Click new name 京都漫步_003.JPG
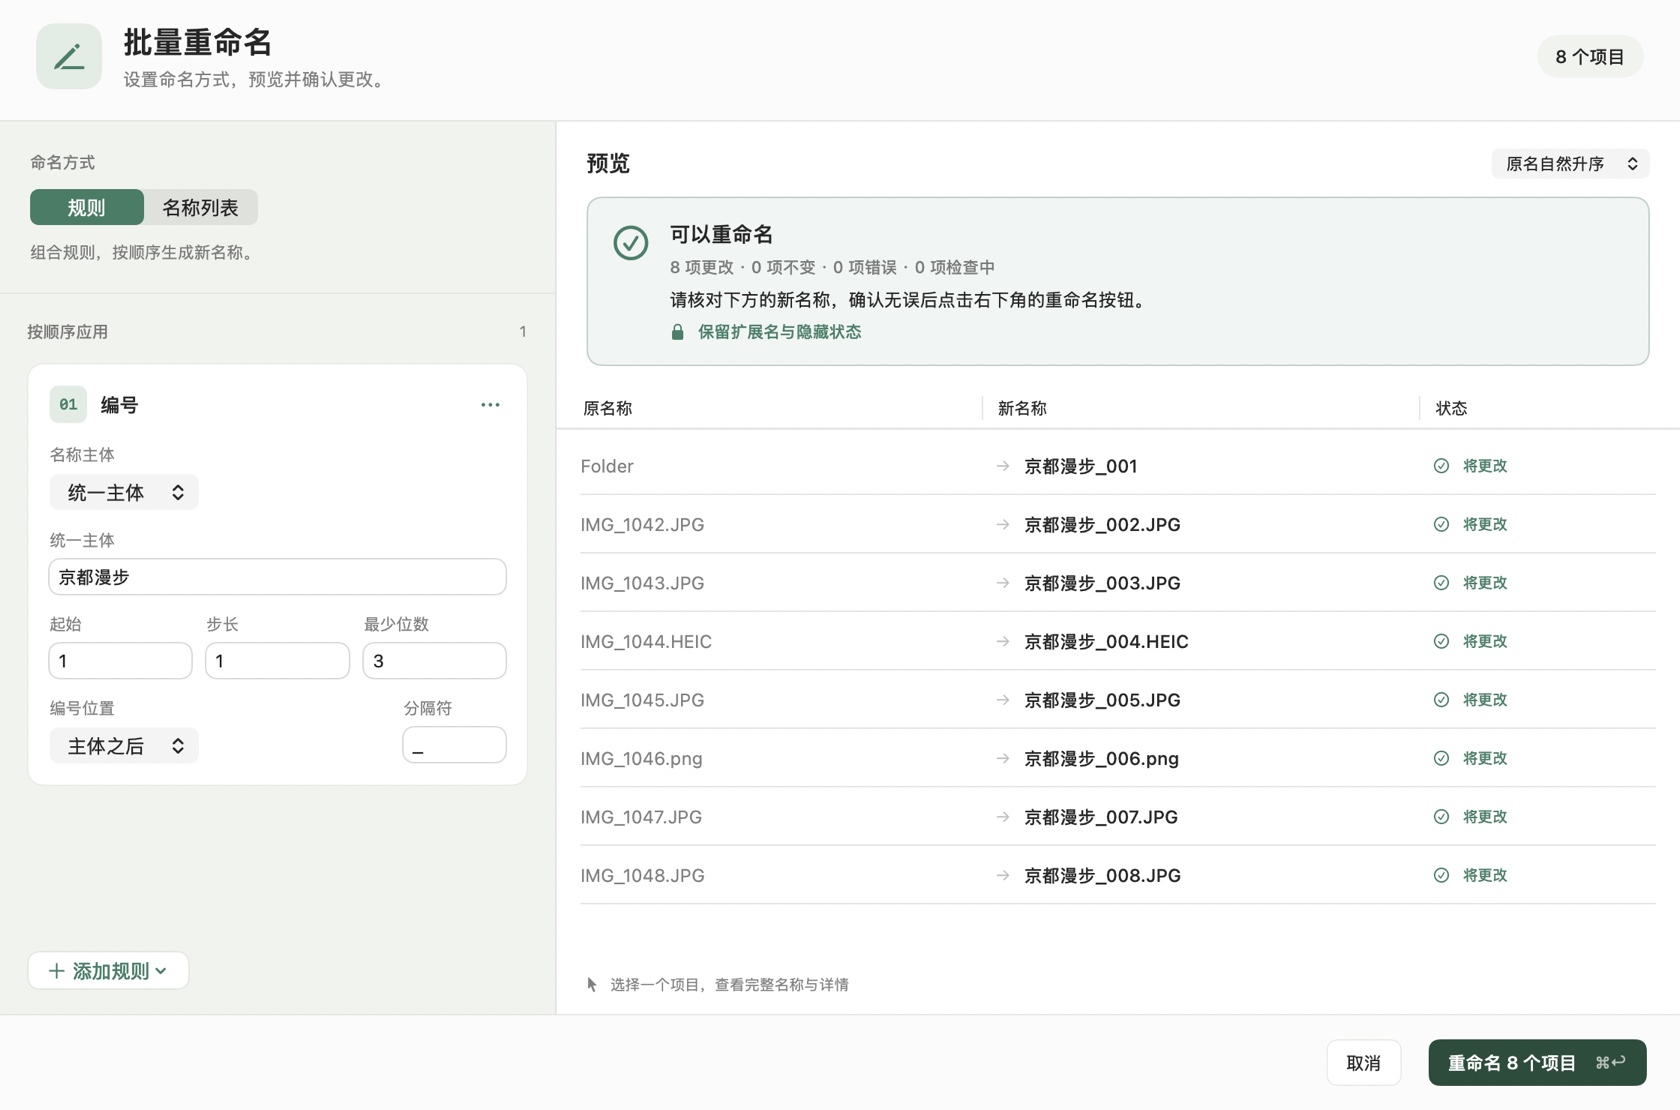The width and height of the screenshot is (1680, 1110). (1102, 583)
